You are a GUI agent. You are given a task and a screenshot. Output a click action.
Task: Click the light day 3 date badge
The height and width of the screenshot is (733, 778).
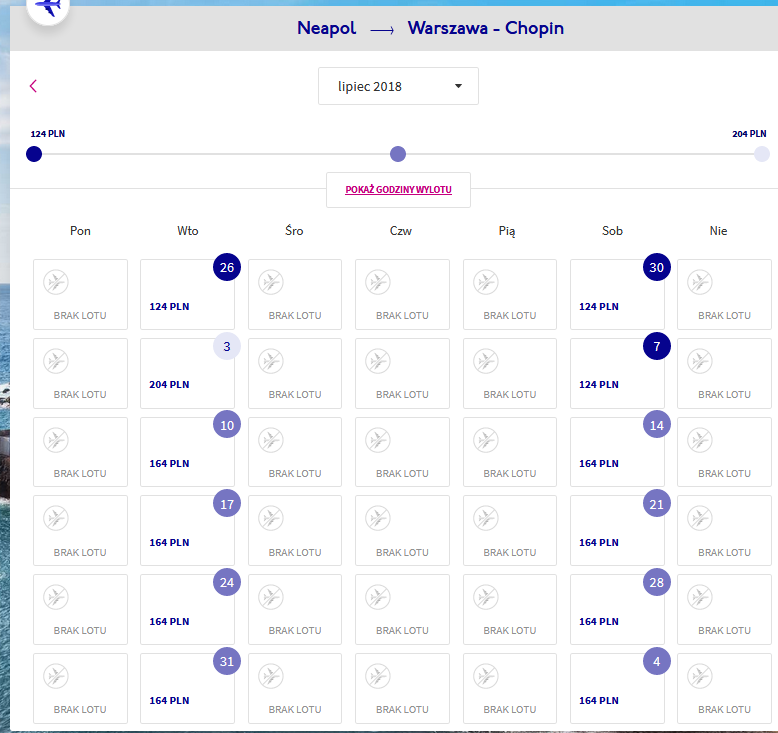click(x=227, y=346)
